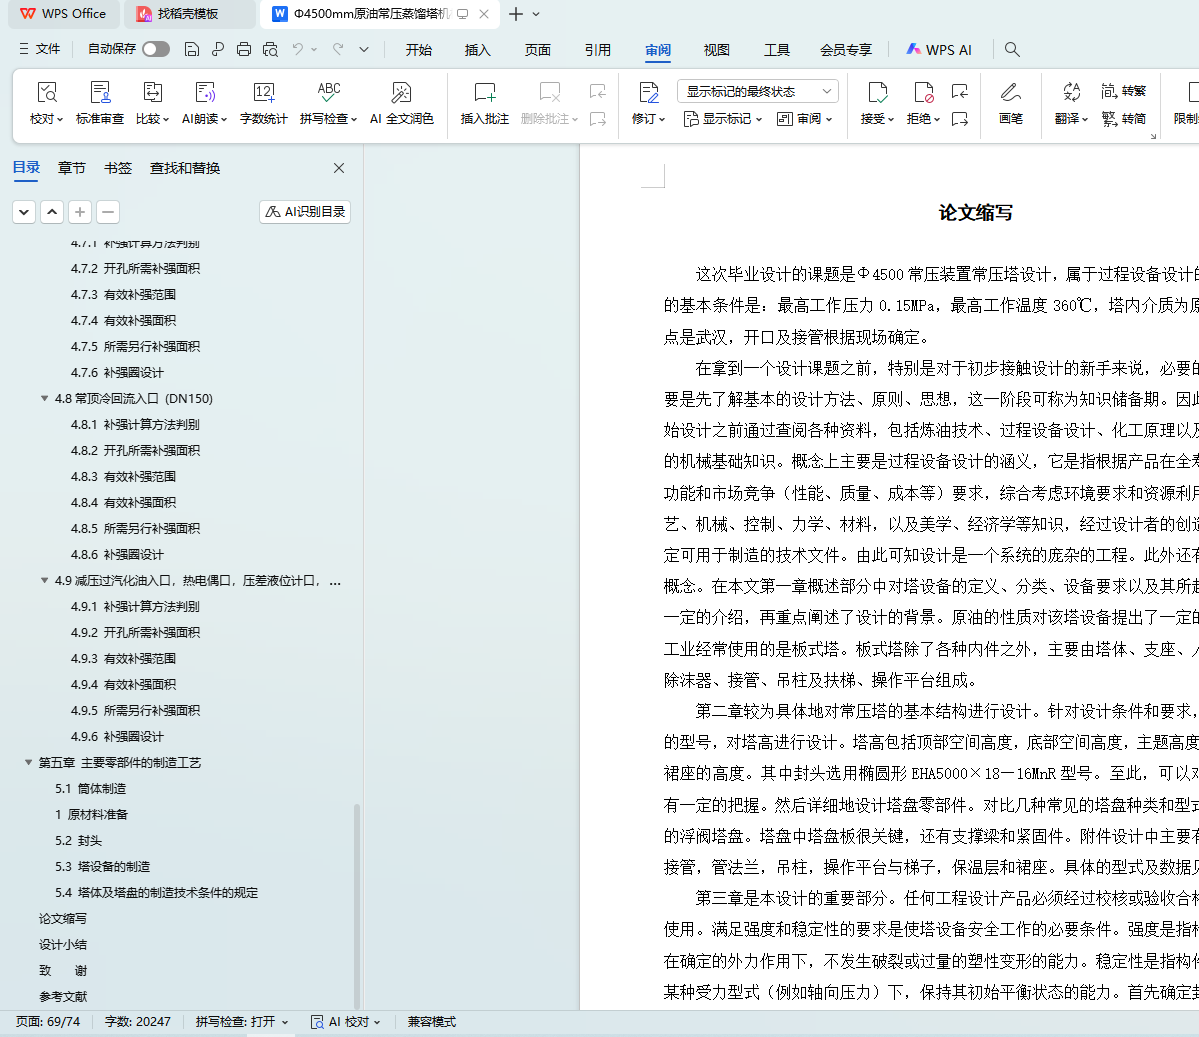Switch to the 会员专享 tab
1199x1037 pixels.
click(846, 50)
